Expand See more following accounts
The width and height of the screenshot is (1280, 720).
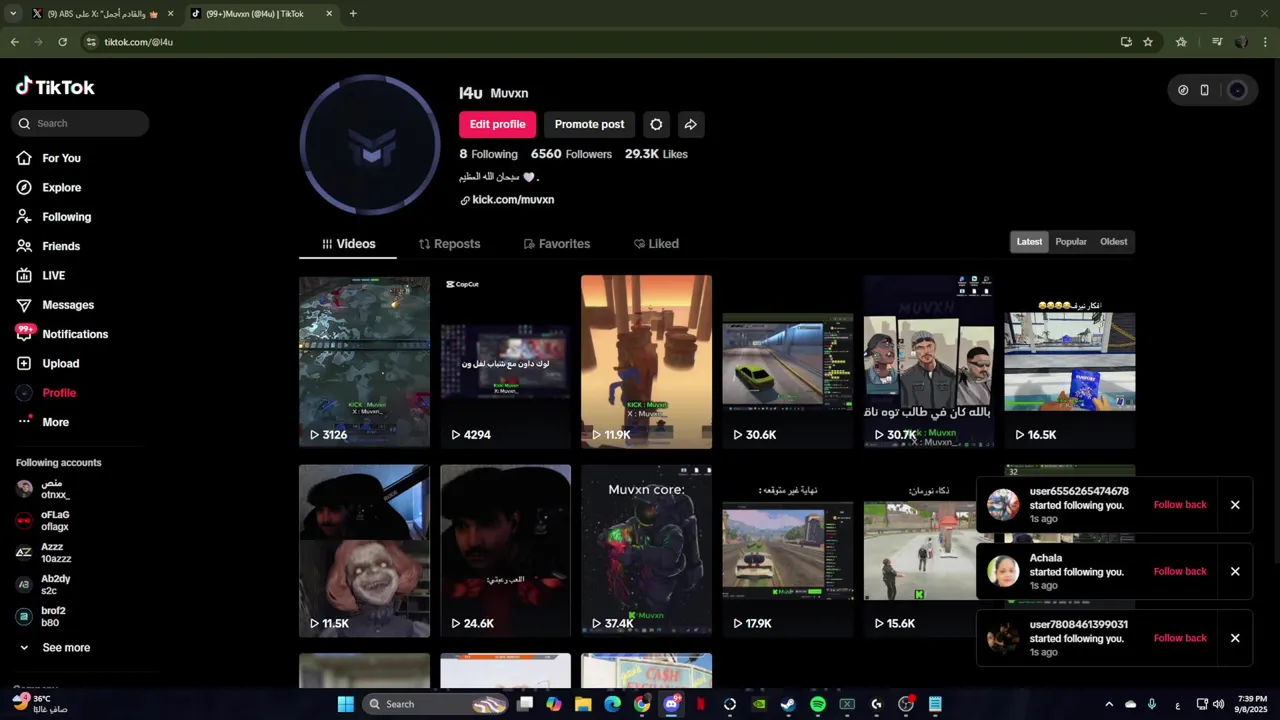pos(55,648)
